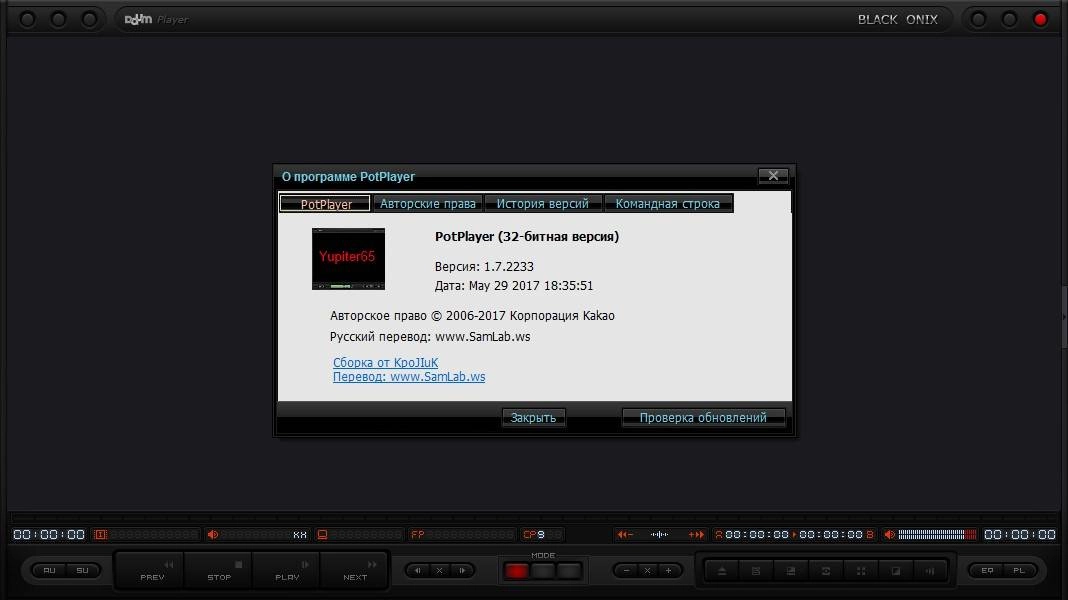Open the Перевод: www.SamLab.ws link
The image size is (1068, 600).
[409, 377]
